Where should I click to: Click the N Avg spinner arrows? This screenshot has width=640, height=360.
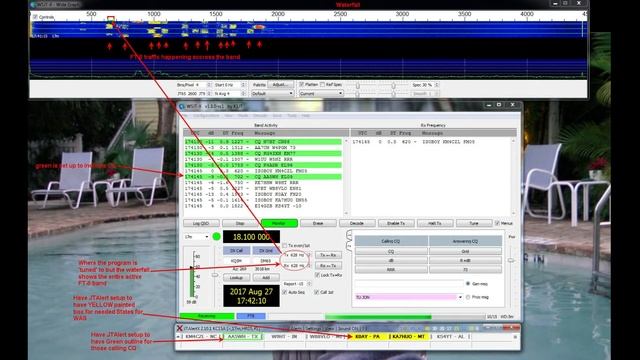(243, 93)
